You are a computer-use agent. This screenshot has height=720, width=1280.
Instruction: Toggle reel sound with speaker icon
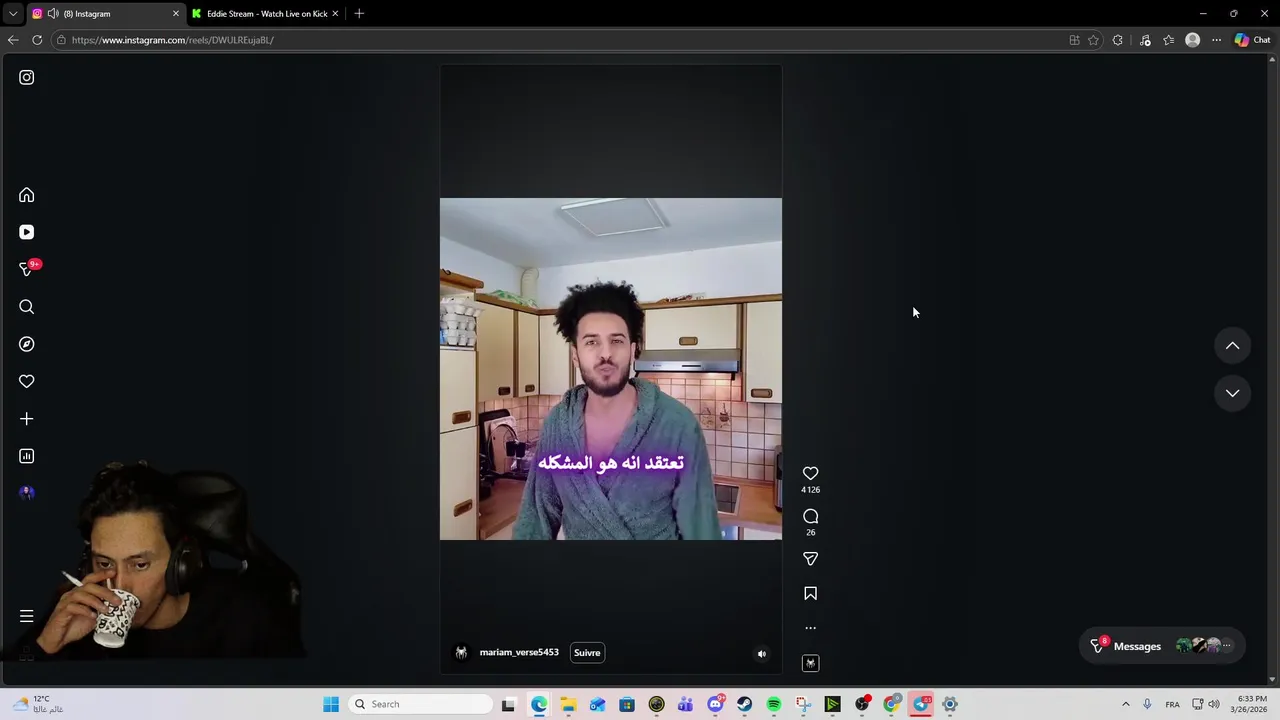point(761,654)
